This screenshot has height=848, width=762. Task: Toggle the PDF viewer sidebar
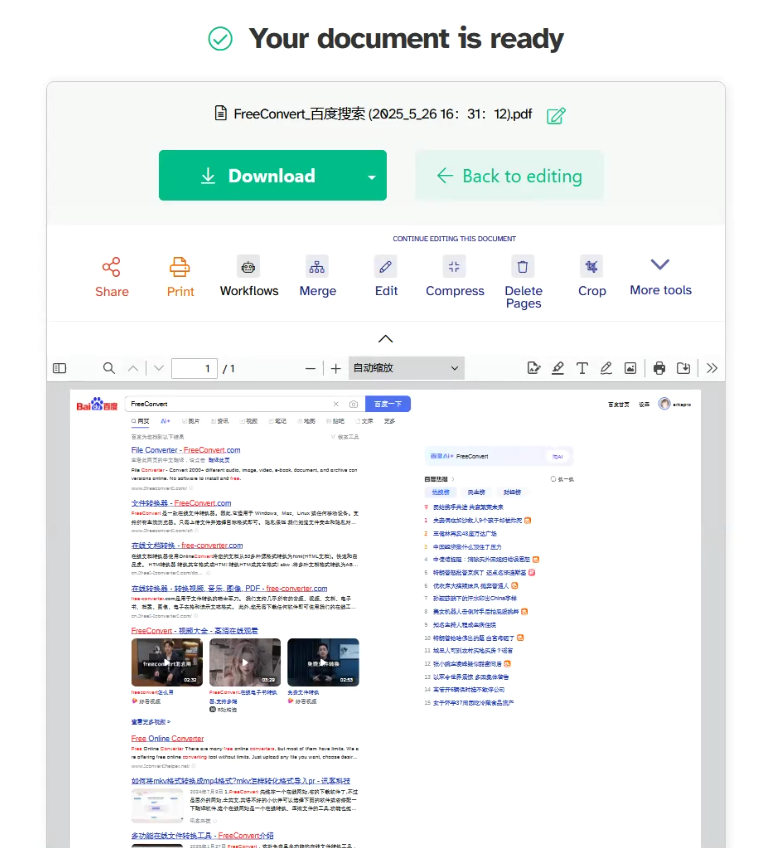pos(59,368)
